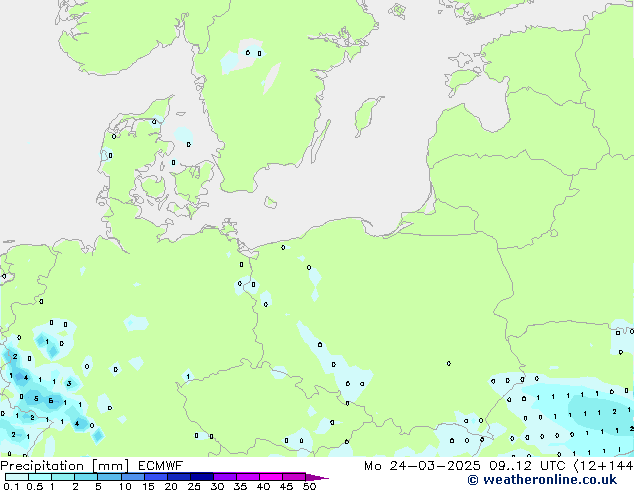The image size is (634, 490).
Task: Click legend value label '35'
Action: [x=240, y=486]
